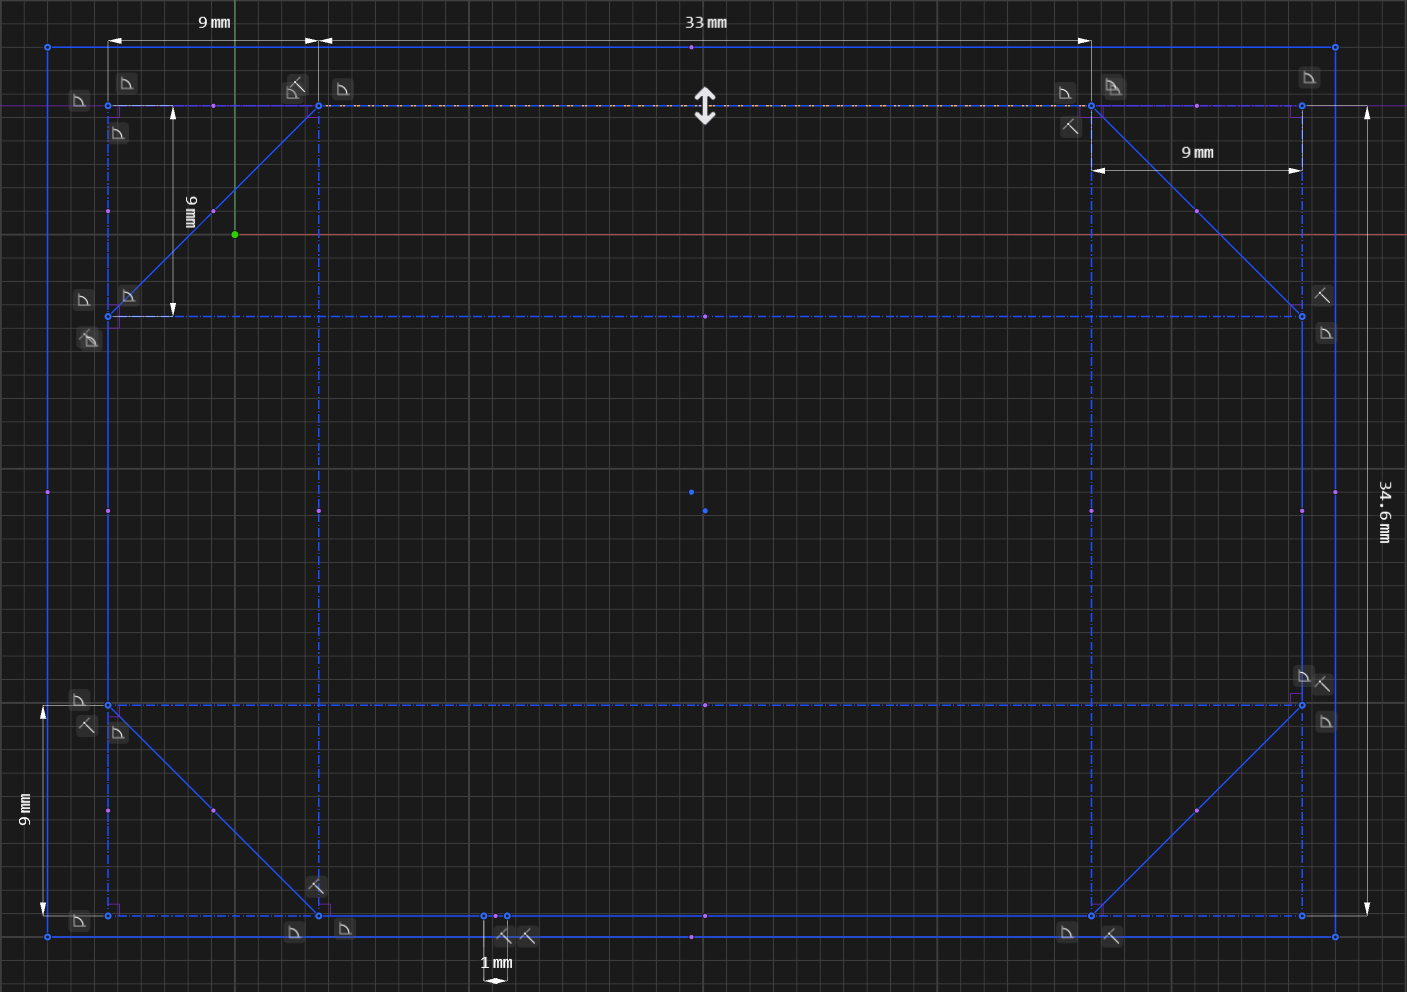
Task: Select the outer rectangle's top-right corner point
Action: (x=1335, y=47)
